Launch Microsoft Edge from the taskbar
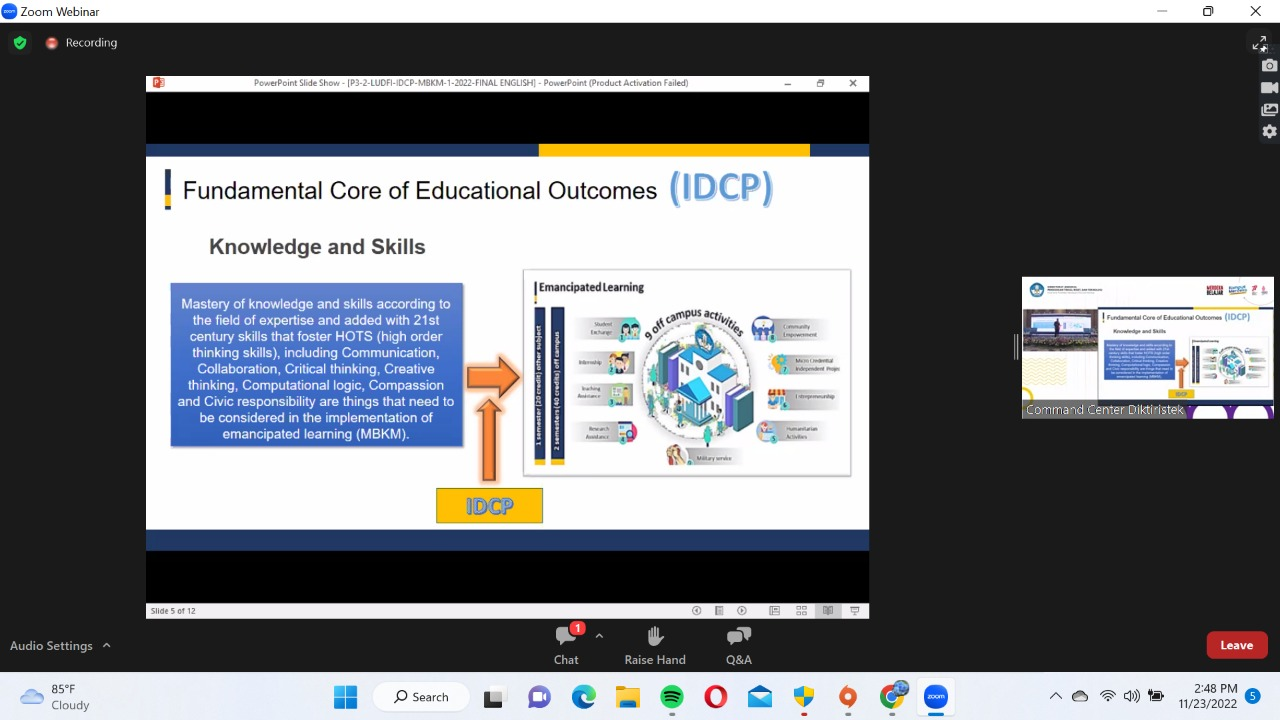The height and width of the screenshot is (720, 1280). tap(583, 697)
